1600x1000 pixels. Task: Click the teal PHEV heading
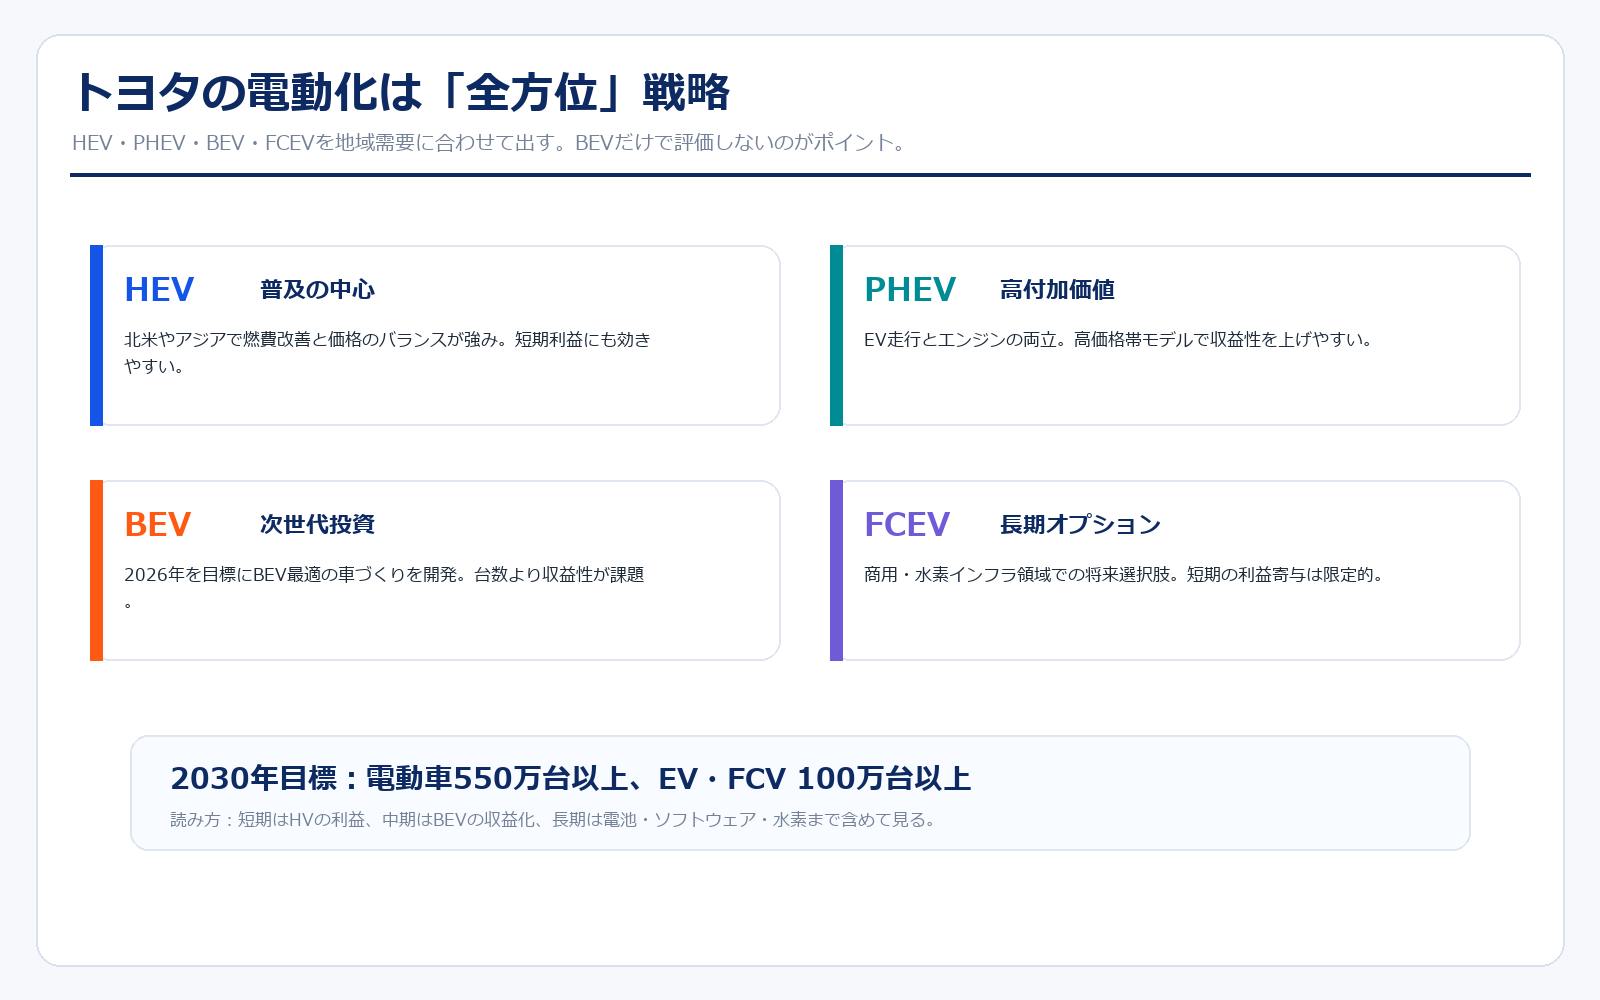[x=910, y=289]
